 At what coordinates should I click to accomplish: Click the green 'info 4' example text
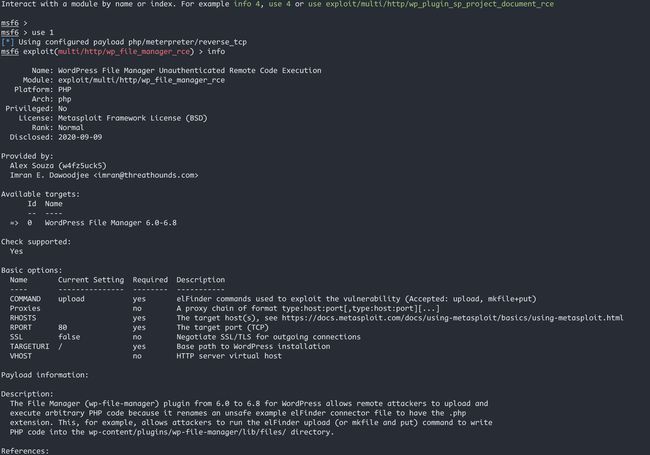(246, 4)
